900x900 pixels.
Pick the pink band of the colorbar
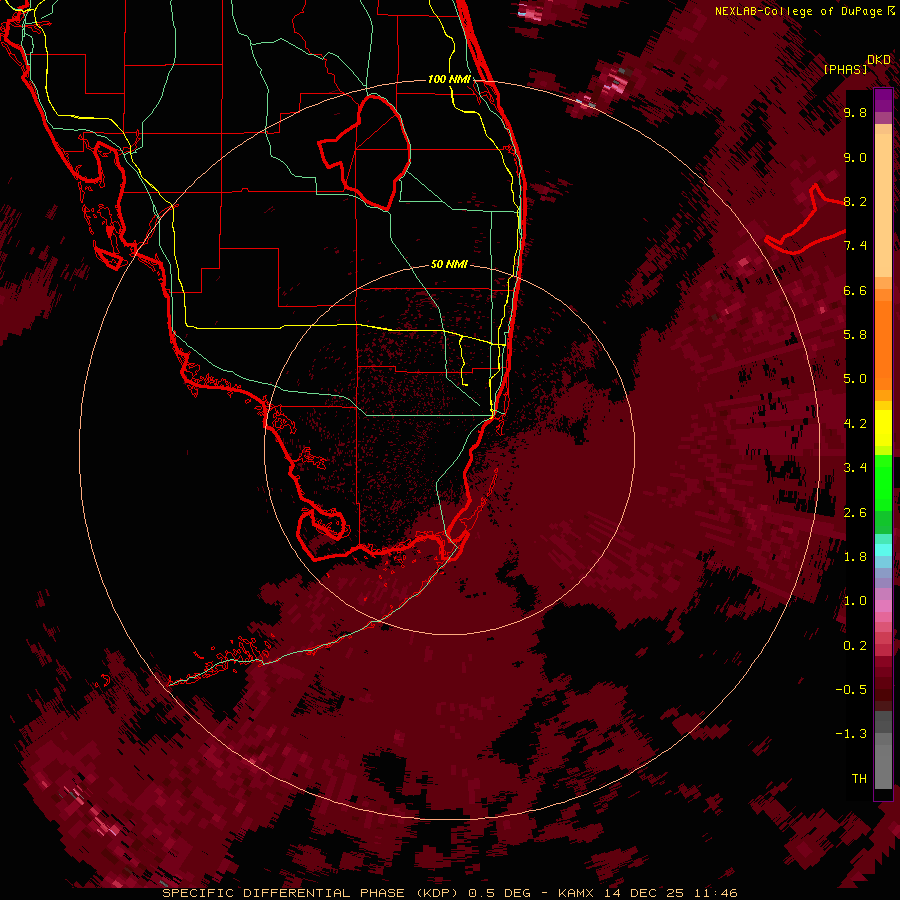(883, 606)
